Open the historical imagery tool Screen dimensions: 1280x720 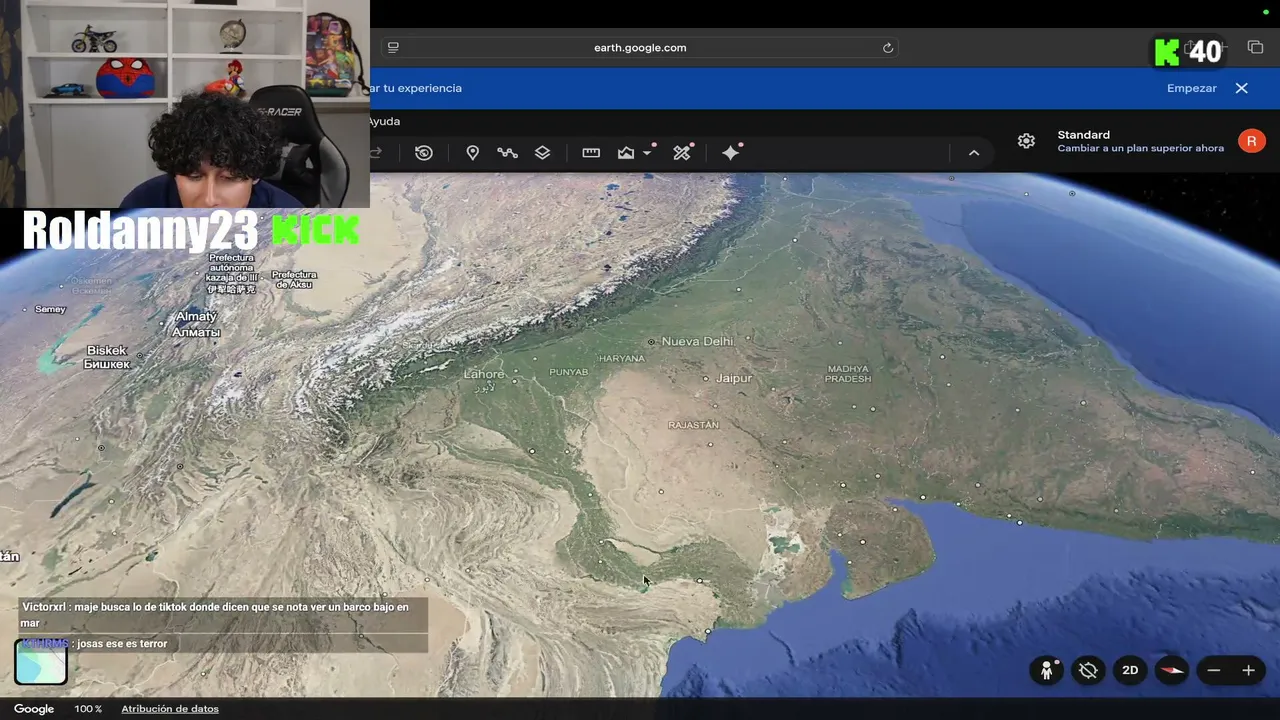coord(424,153)
